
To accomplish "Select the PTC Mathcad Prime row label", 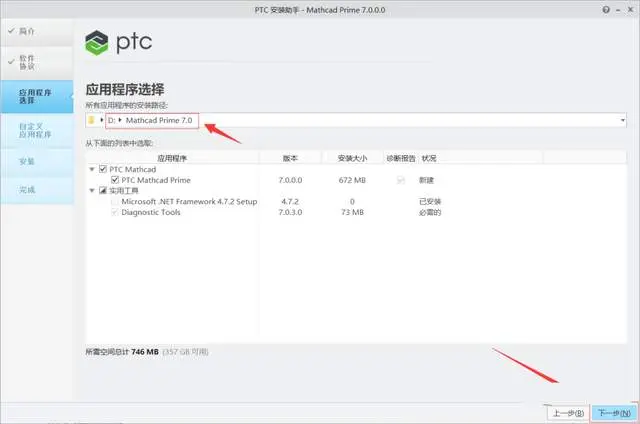I will 156,180.
